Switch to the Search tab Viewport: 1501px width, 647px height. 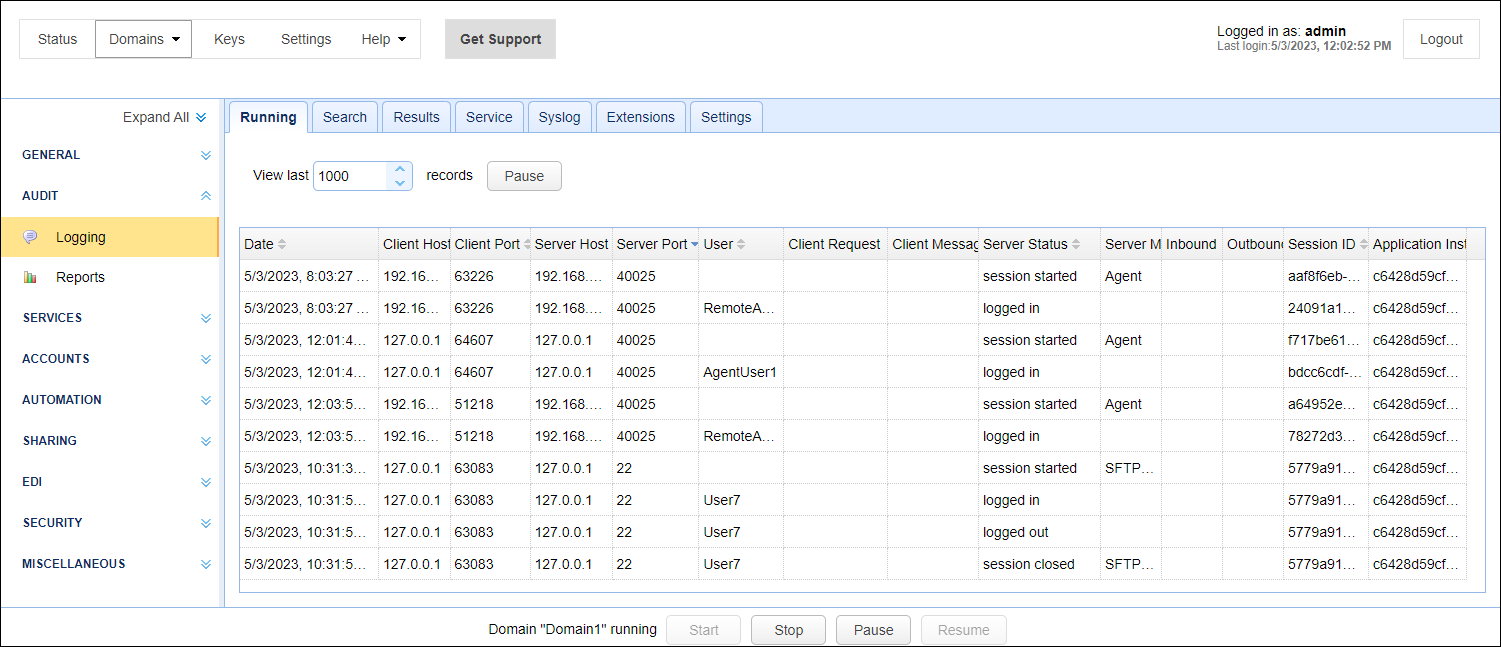pos(345,117)
